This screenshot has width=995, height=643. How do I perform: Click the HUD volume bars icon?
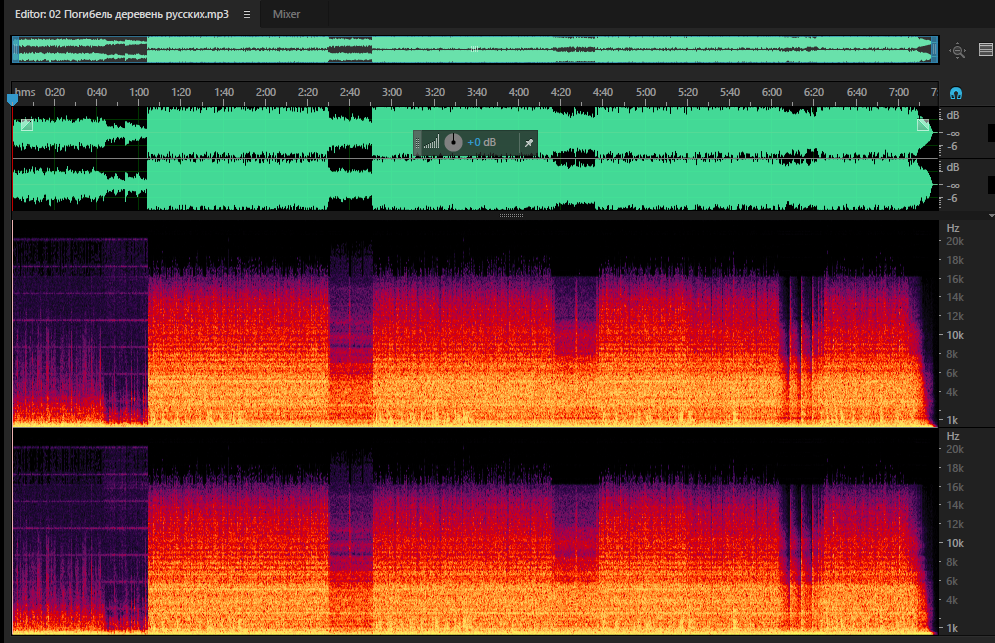point(432,142)
